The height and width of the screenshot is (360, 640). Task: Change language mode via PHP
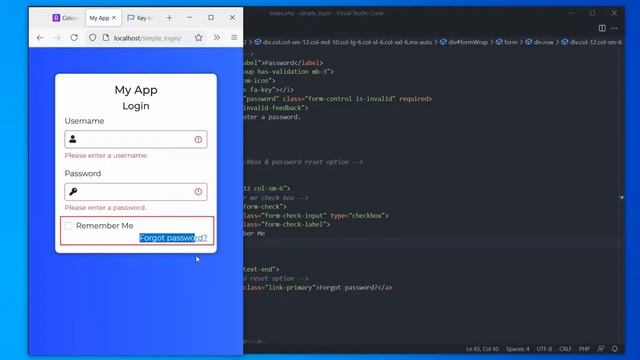coord(584,349)
